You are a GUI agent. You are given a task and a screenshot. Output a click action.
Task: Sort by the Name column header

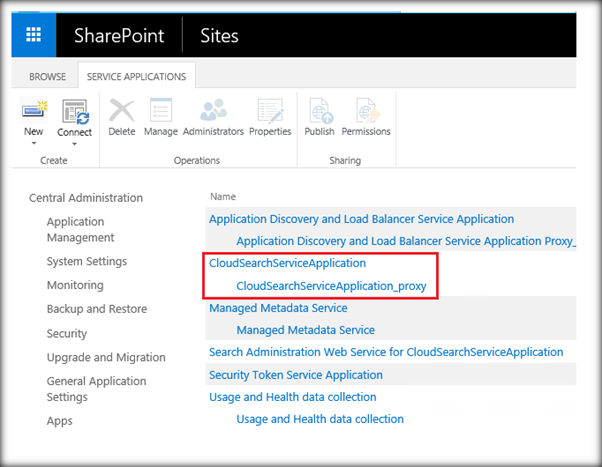coord(222,197)
